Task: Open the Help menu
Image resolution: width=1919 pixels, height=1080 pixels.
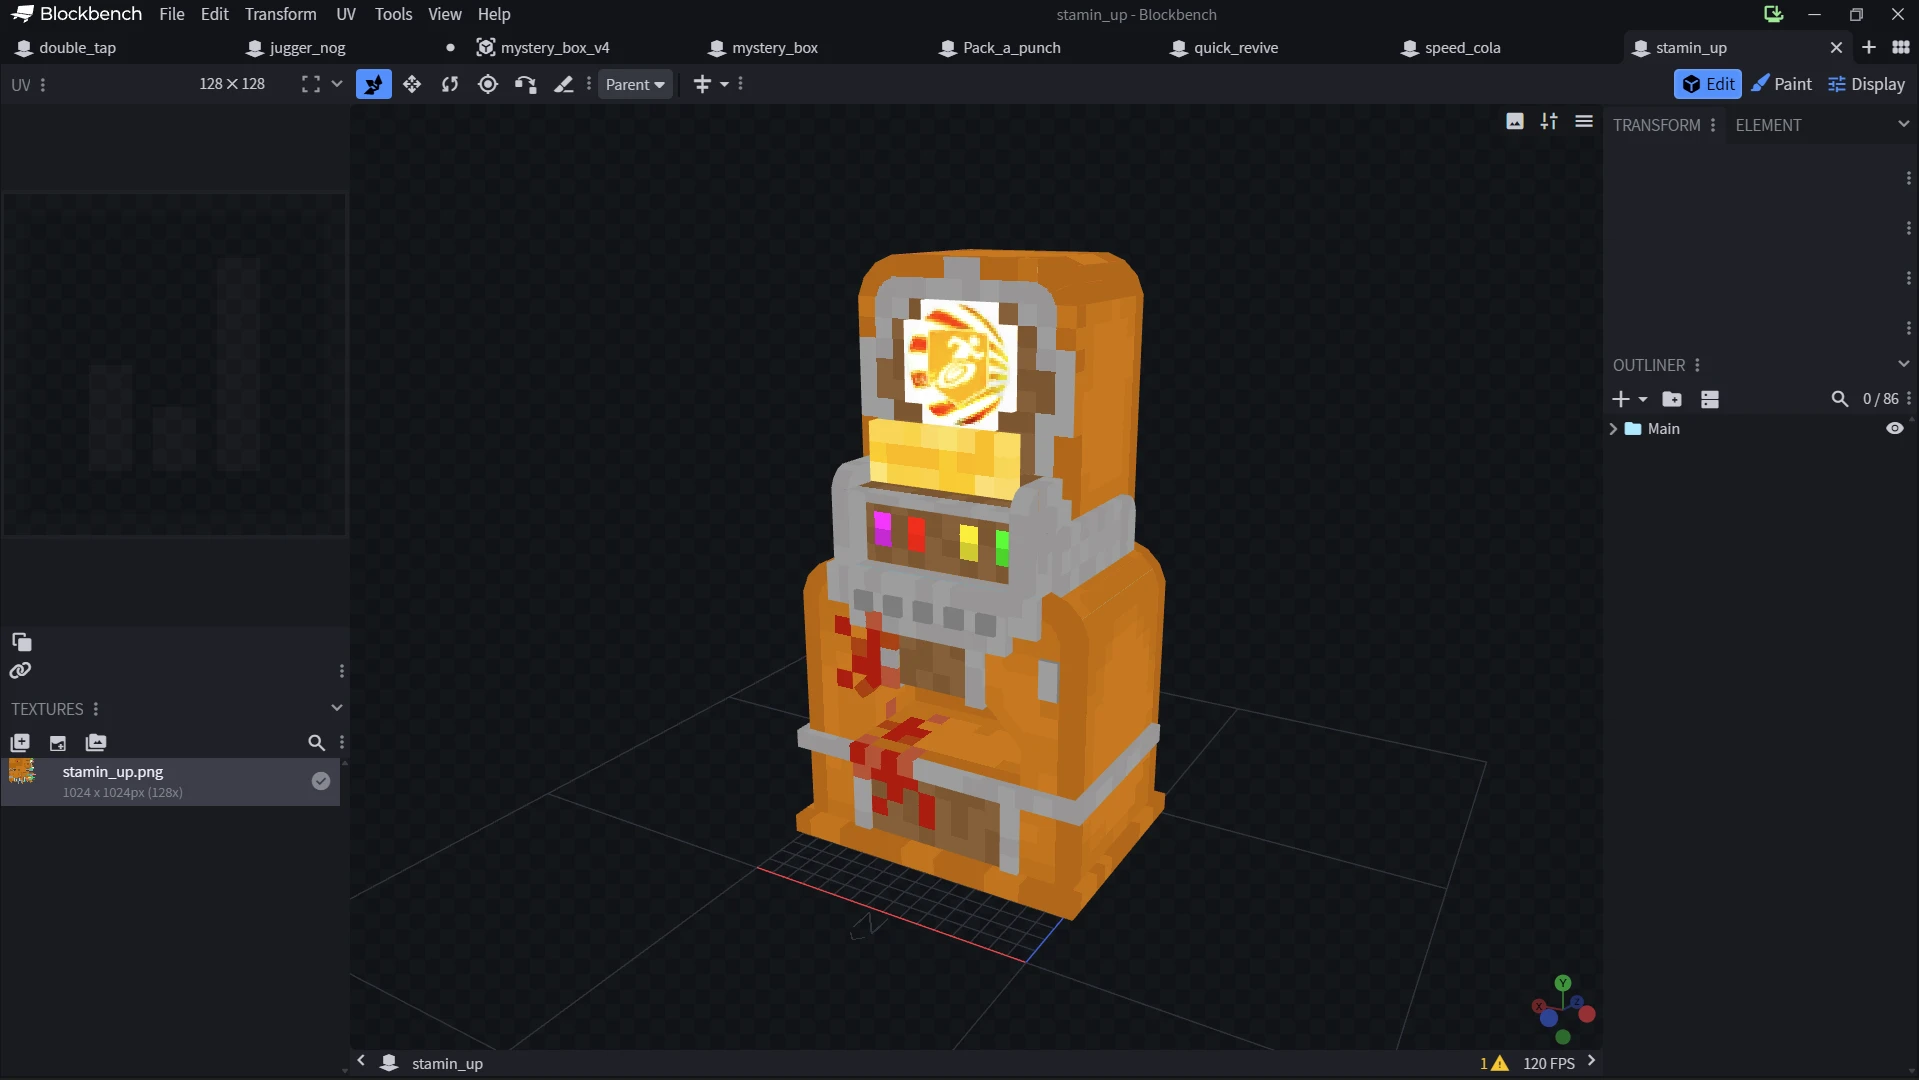Action: [494, 14]
